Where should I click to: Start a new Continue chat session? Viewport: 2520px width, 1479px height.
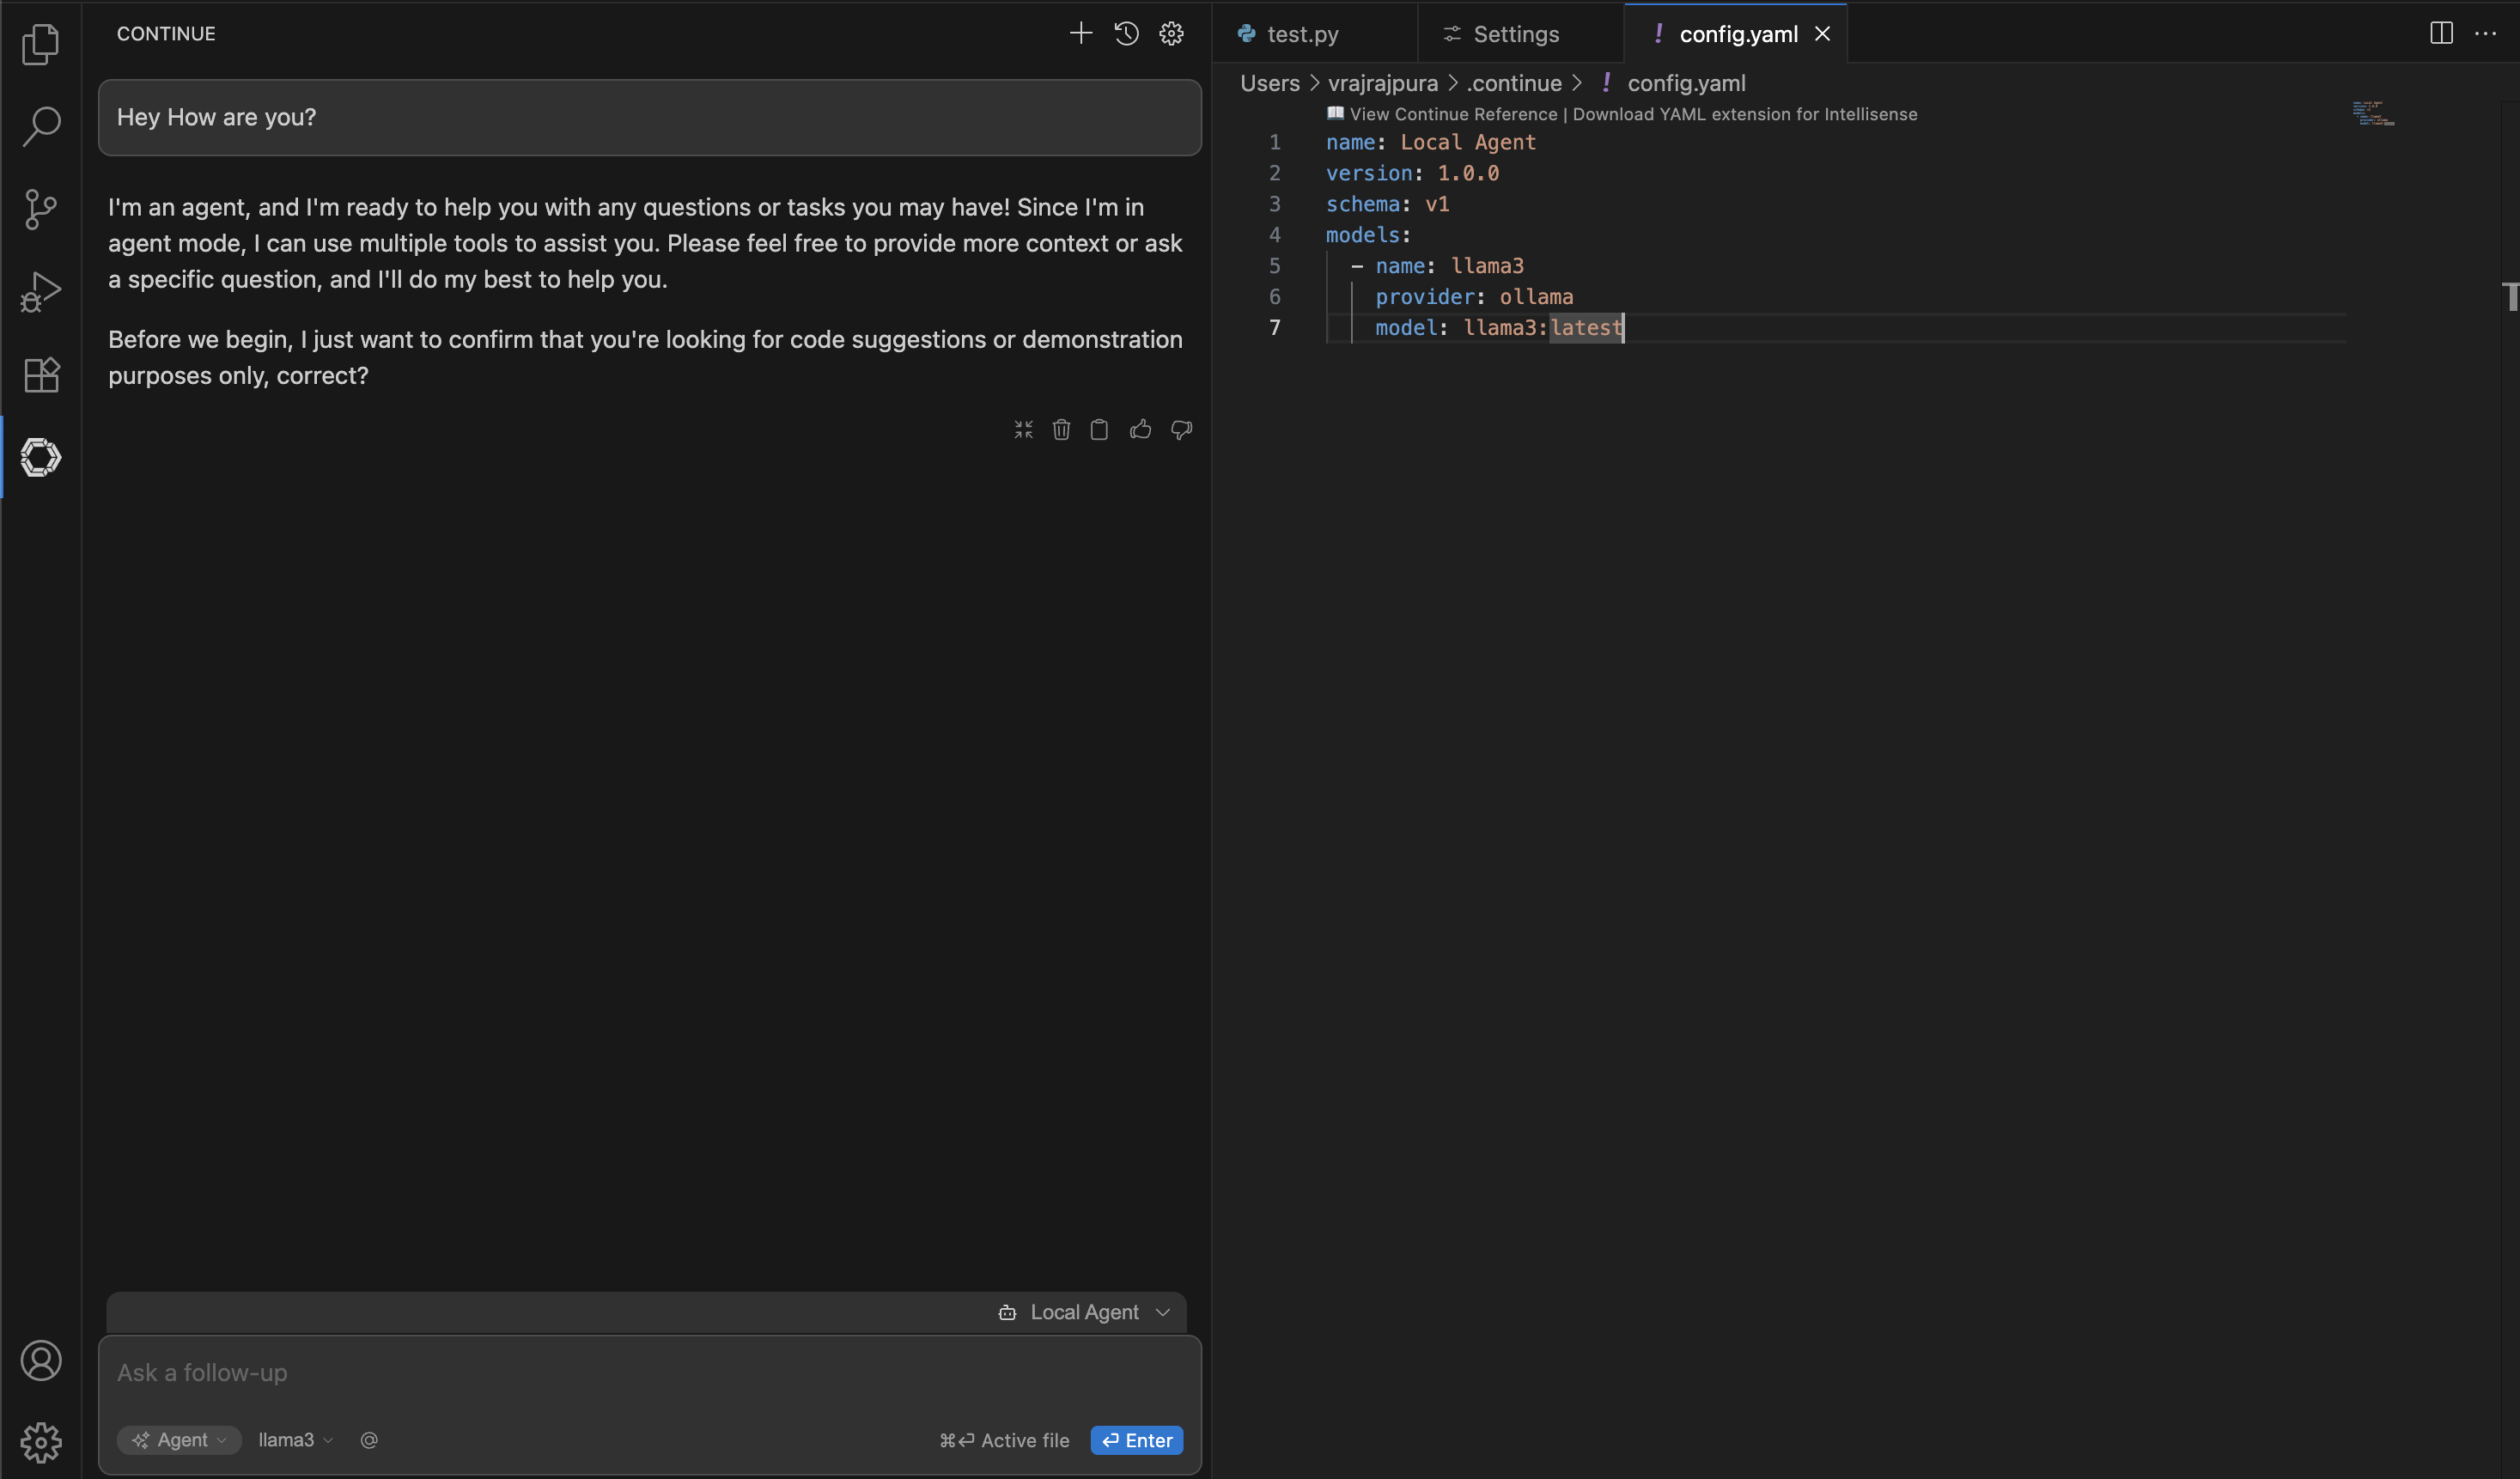pyautogui.click(x=1080, y=33)
